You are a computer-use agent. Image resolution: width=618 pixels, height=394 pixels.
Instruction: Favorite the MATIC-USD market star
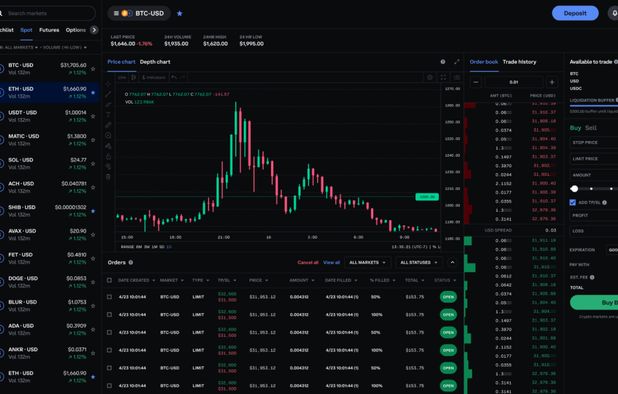(x=93, y=140)
